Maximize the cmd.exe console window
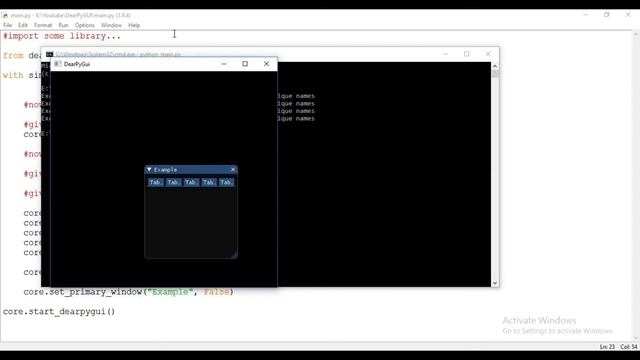The height and width of the screenshot is (360, 640). 467,54
